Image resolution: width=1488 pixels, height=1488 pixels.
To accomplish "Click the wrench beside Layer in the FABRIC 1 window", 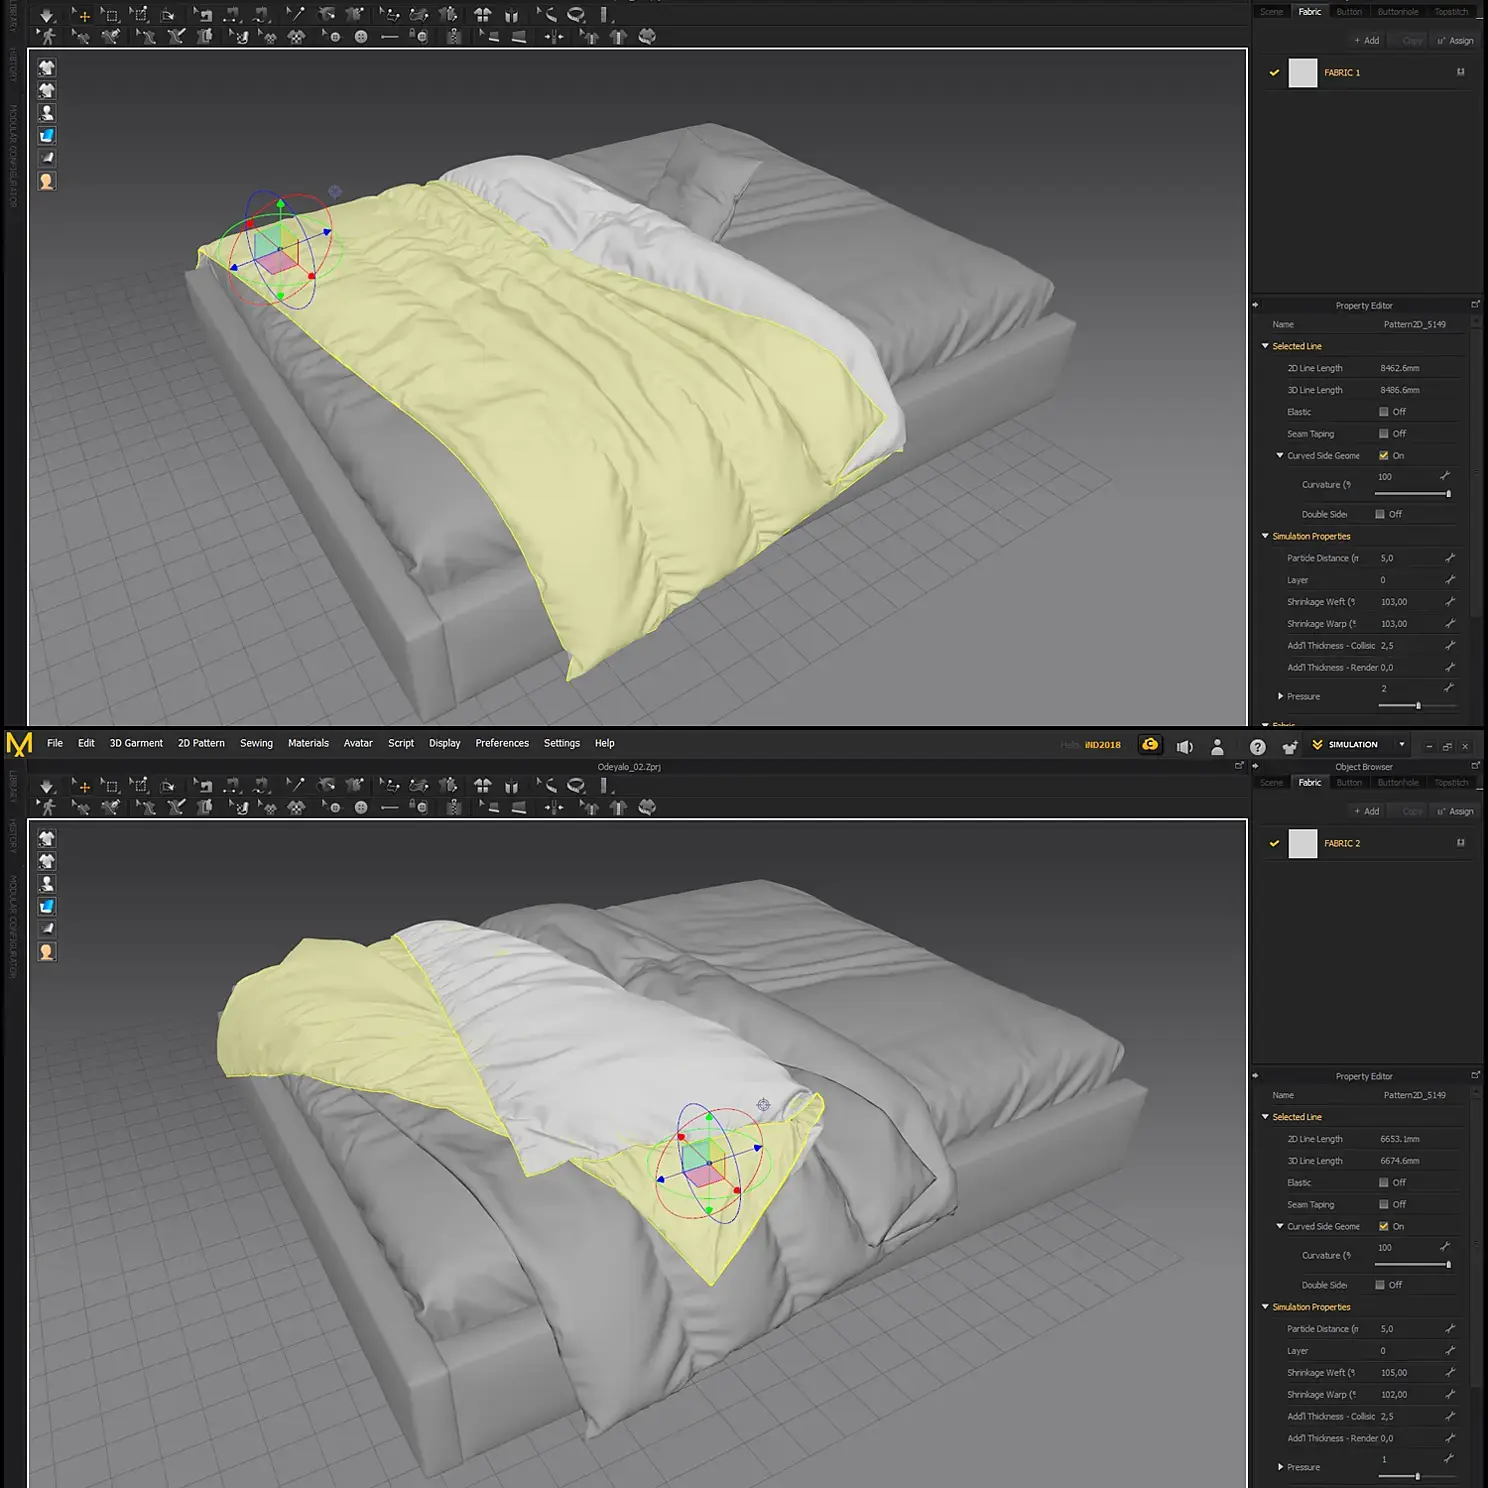I will click(1450, 579).
